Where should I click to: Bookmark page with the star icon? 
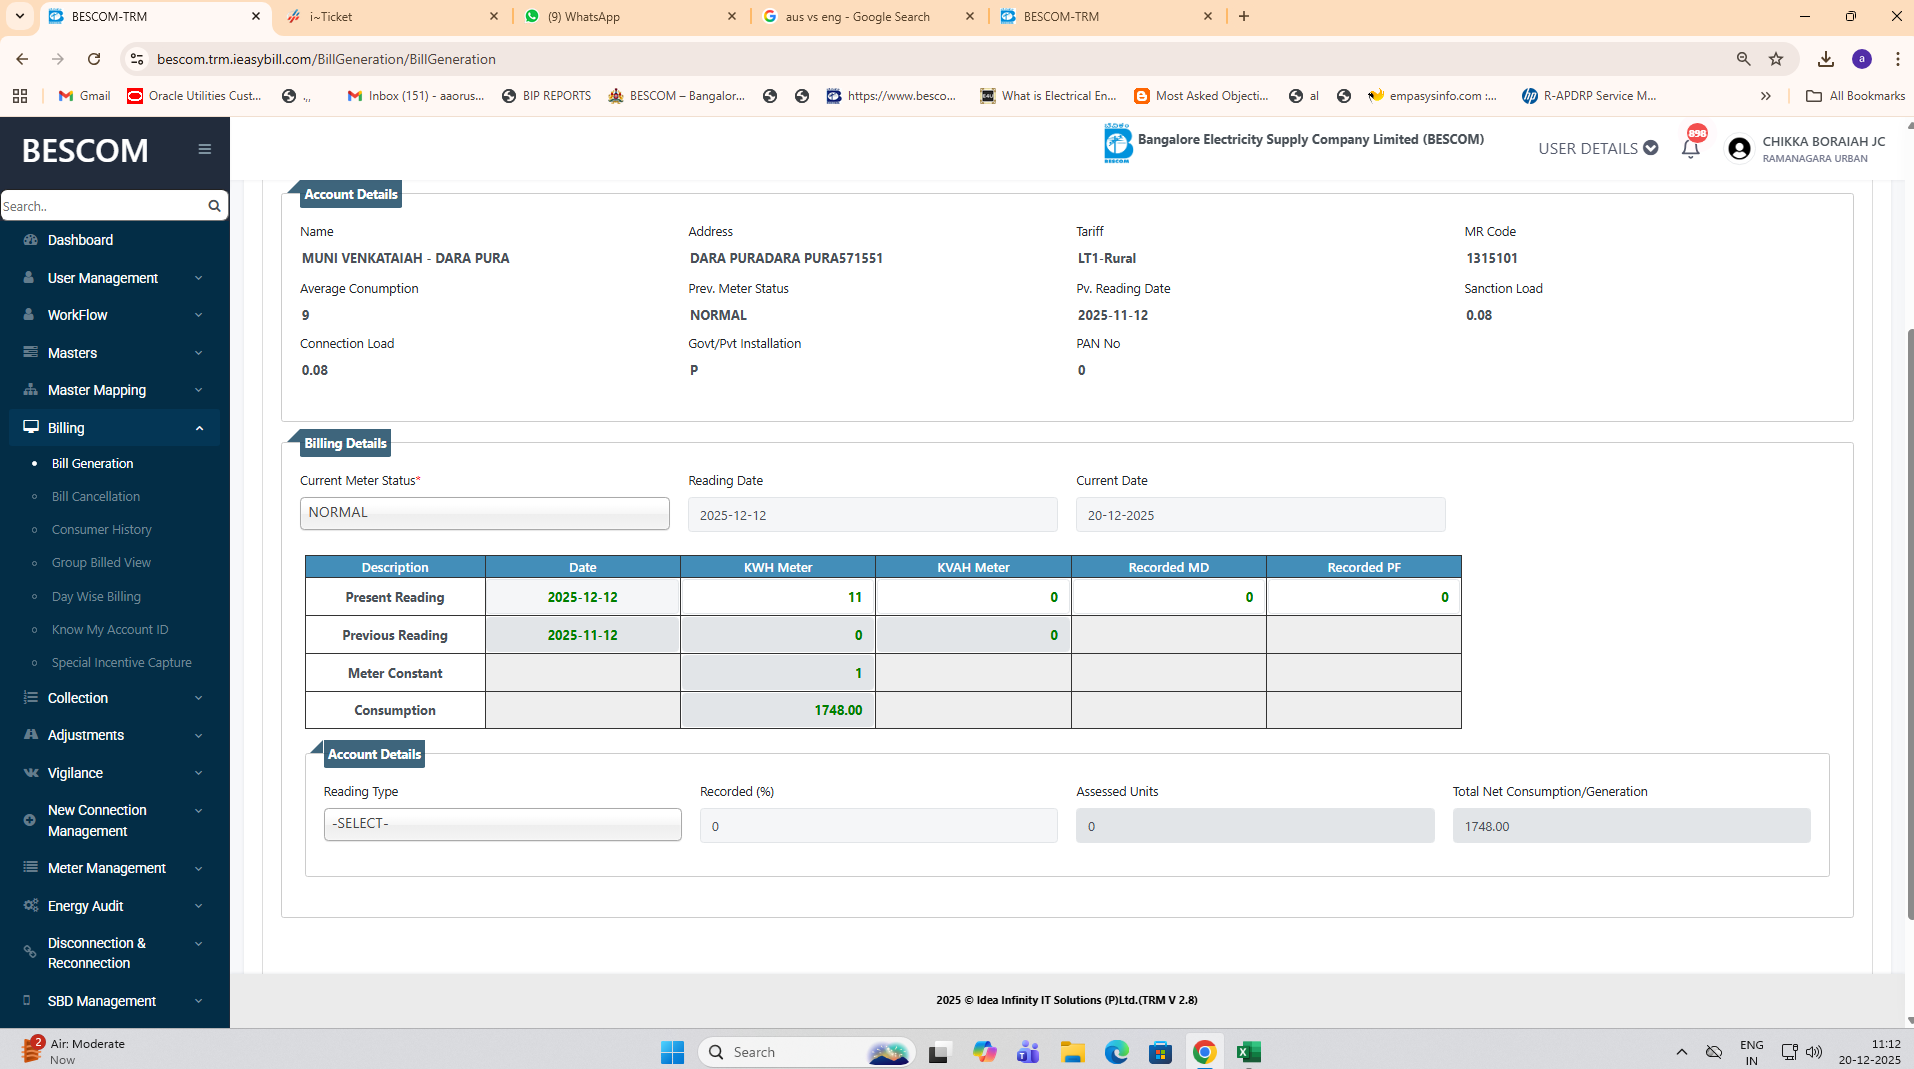click(x=1776, y=59)
